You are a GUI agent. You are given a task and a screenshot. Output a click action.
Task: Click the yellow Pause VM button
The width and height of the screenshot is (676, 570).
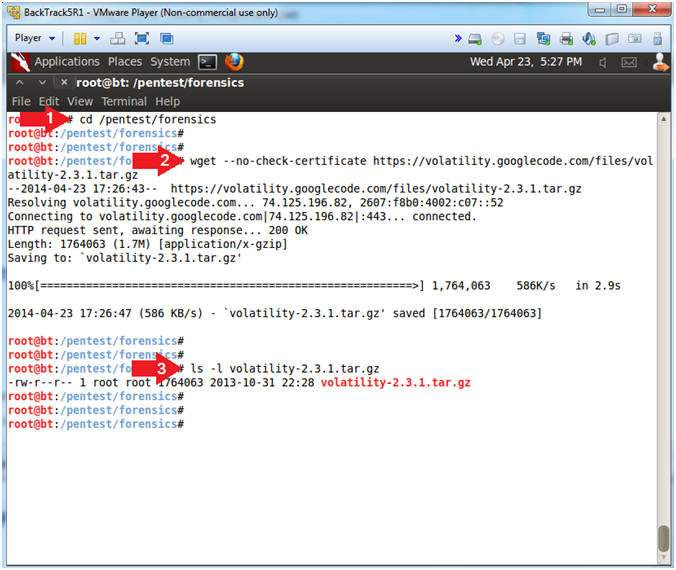80,39
